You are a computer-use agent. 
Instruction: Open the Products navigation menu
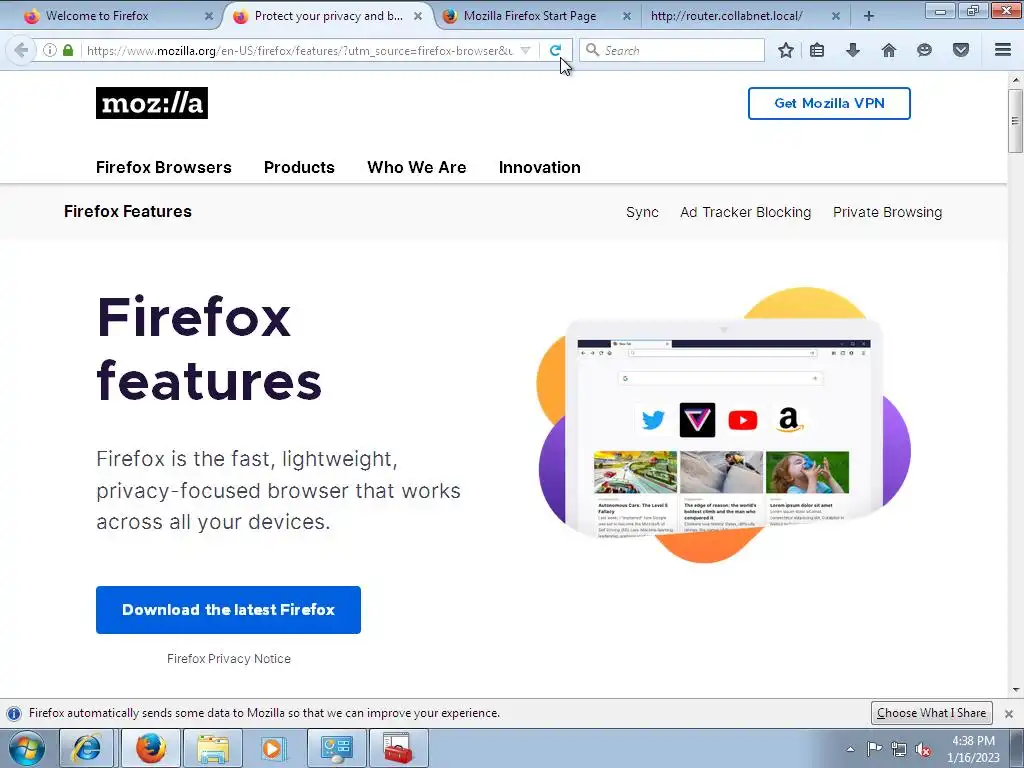(x=299, y=167)
